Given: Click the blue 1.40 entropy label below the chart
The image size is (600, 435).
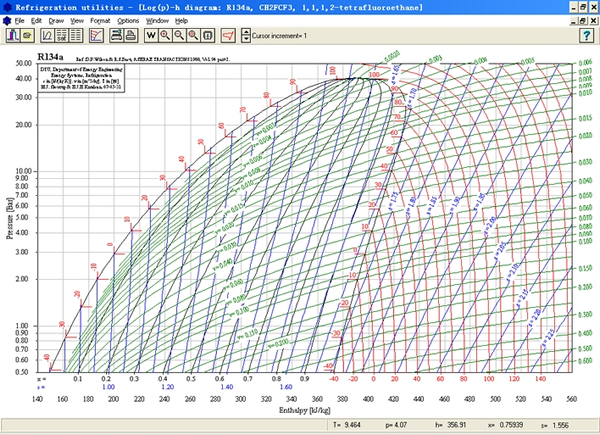Looking at the screenshot, I should tap(227, 387).
